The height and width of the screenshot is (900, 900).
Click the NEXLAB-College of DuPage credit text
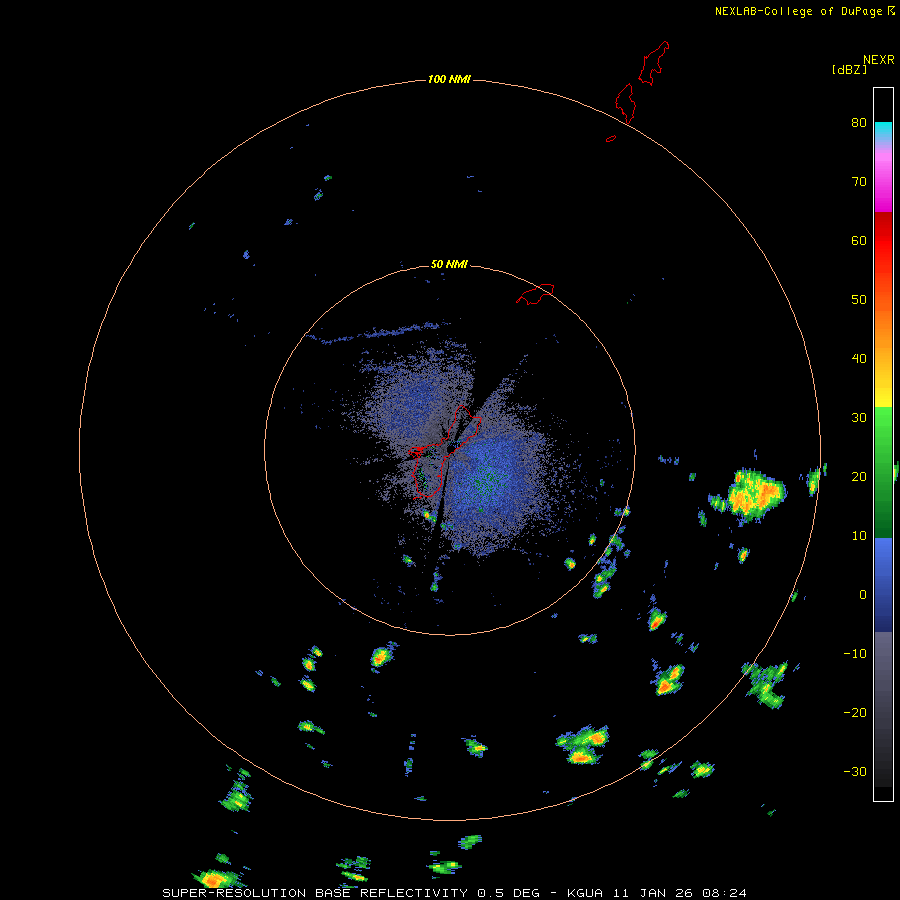tap(799, 11)
